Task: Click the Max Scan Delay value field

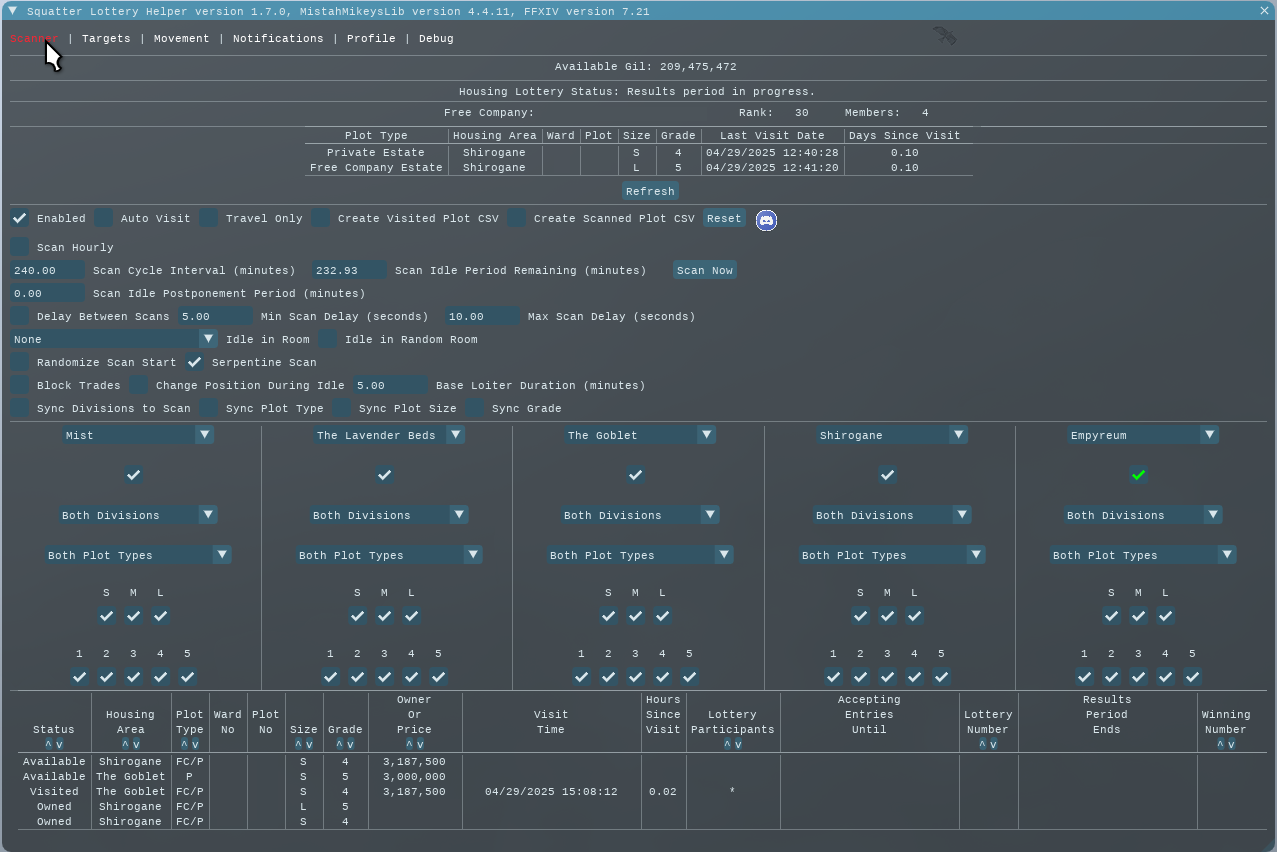Action: pyautogui.click(x=482, y=316)
